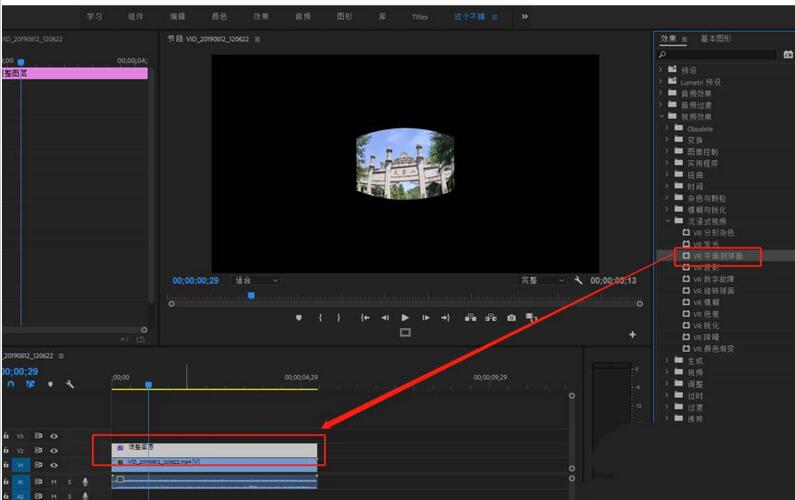This screenshot has height=500, width=795.
Task: Click the accelerated effects filter icon
Action: (788, 54)
